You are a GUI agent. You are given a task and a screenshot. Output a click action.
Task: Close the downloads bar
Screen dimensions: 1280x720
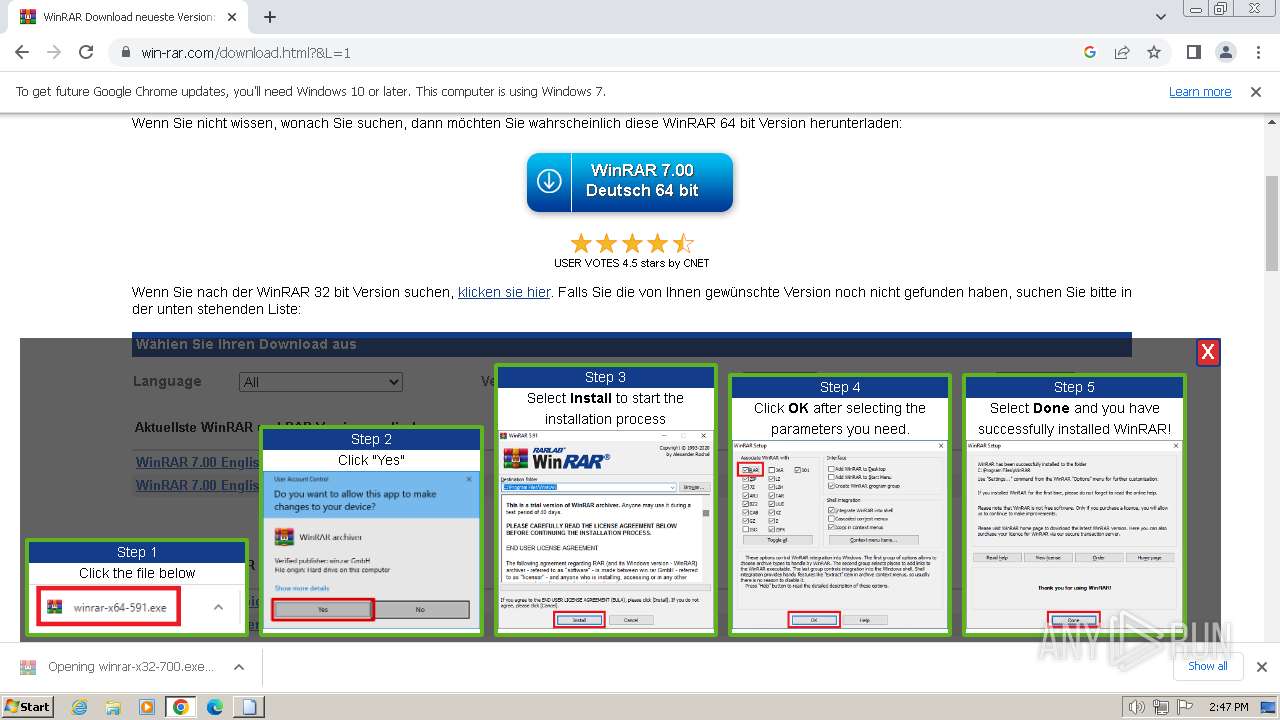[x=1261, y=667]
